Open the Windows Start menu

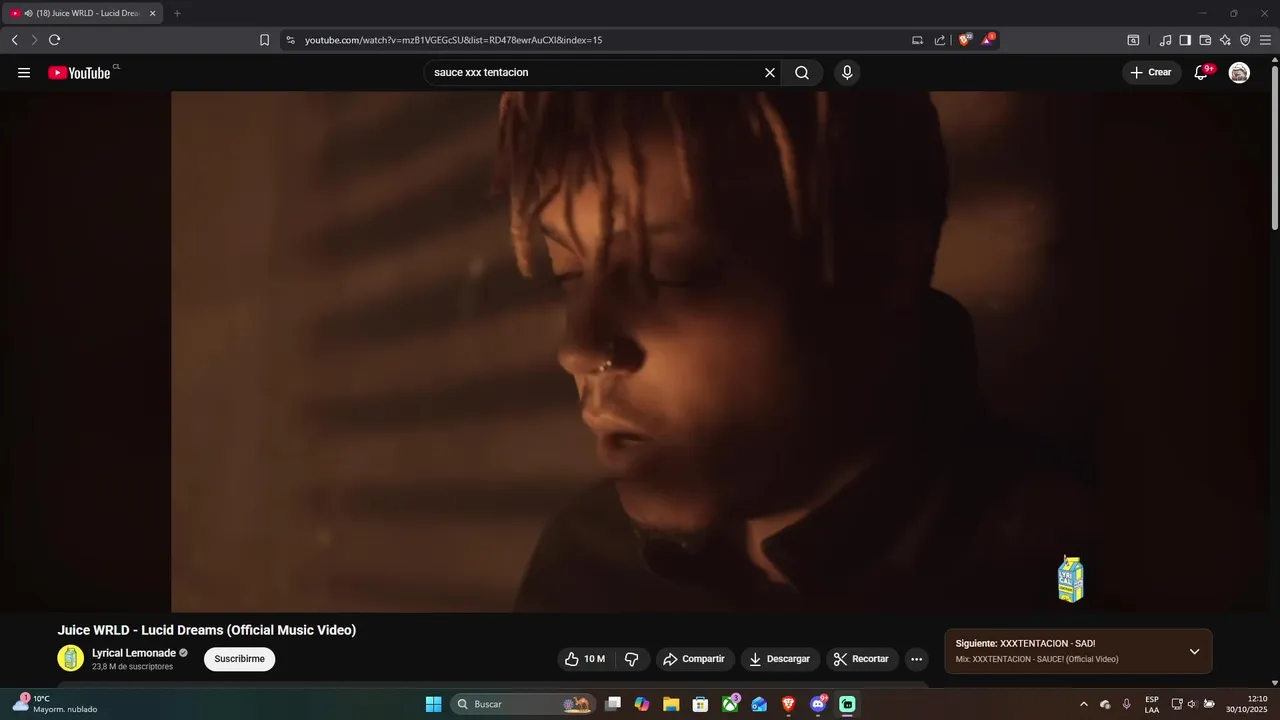coord(433,704)
